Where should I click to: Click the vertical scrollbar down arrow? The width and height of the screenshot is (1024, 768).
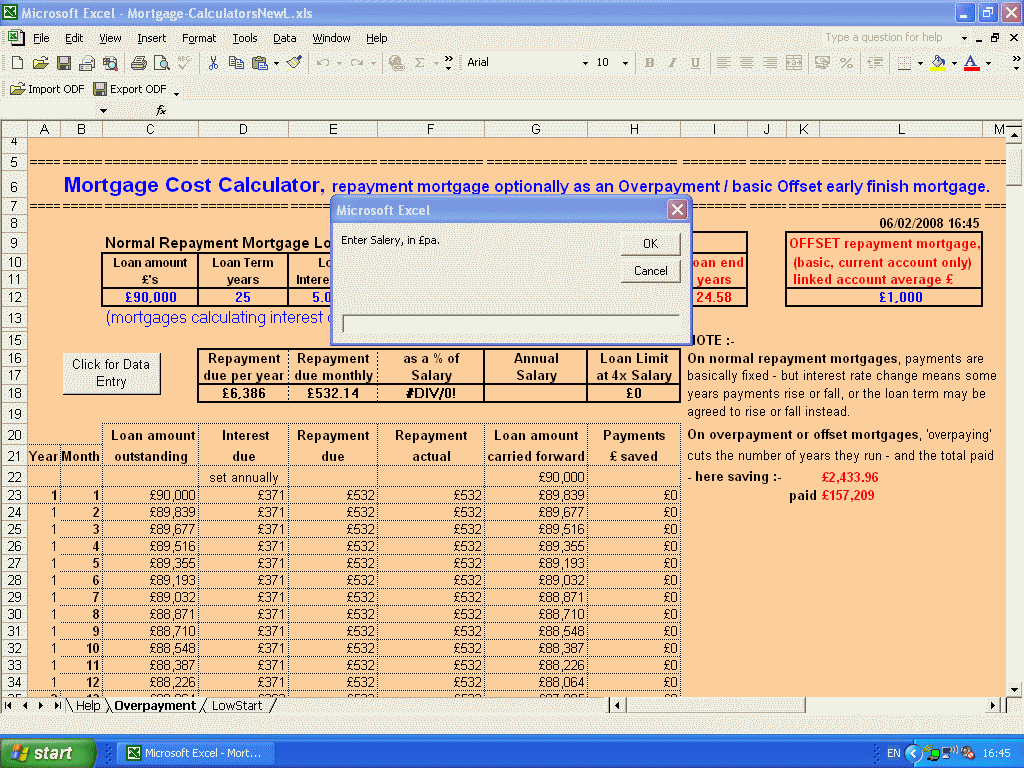pyautogui.click(x=1014, y=690)
